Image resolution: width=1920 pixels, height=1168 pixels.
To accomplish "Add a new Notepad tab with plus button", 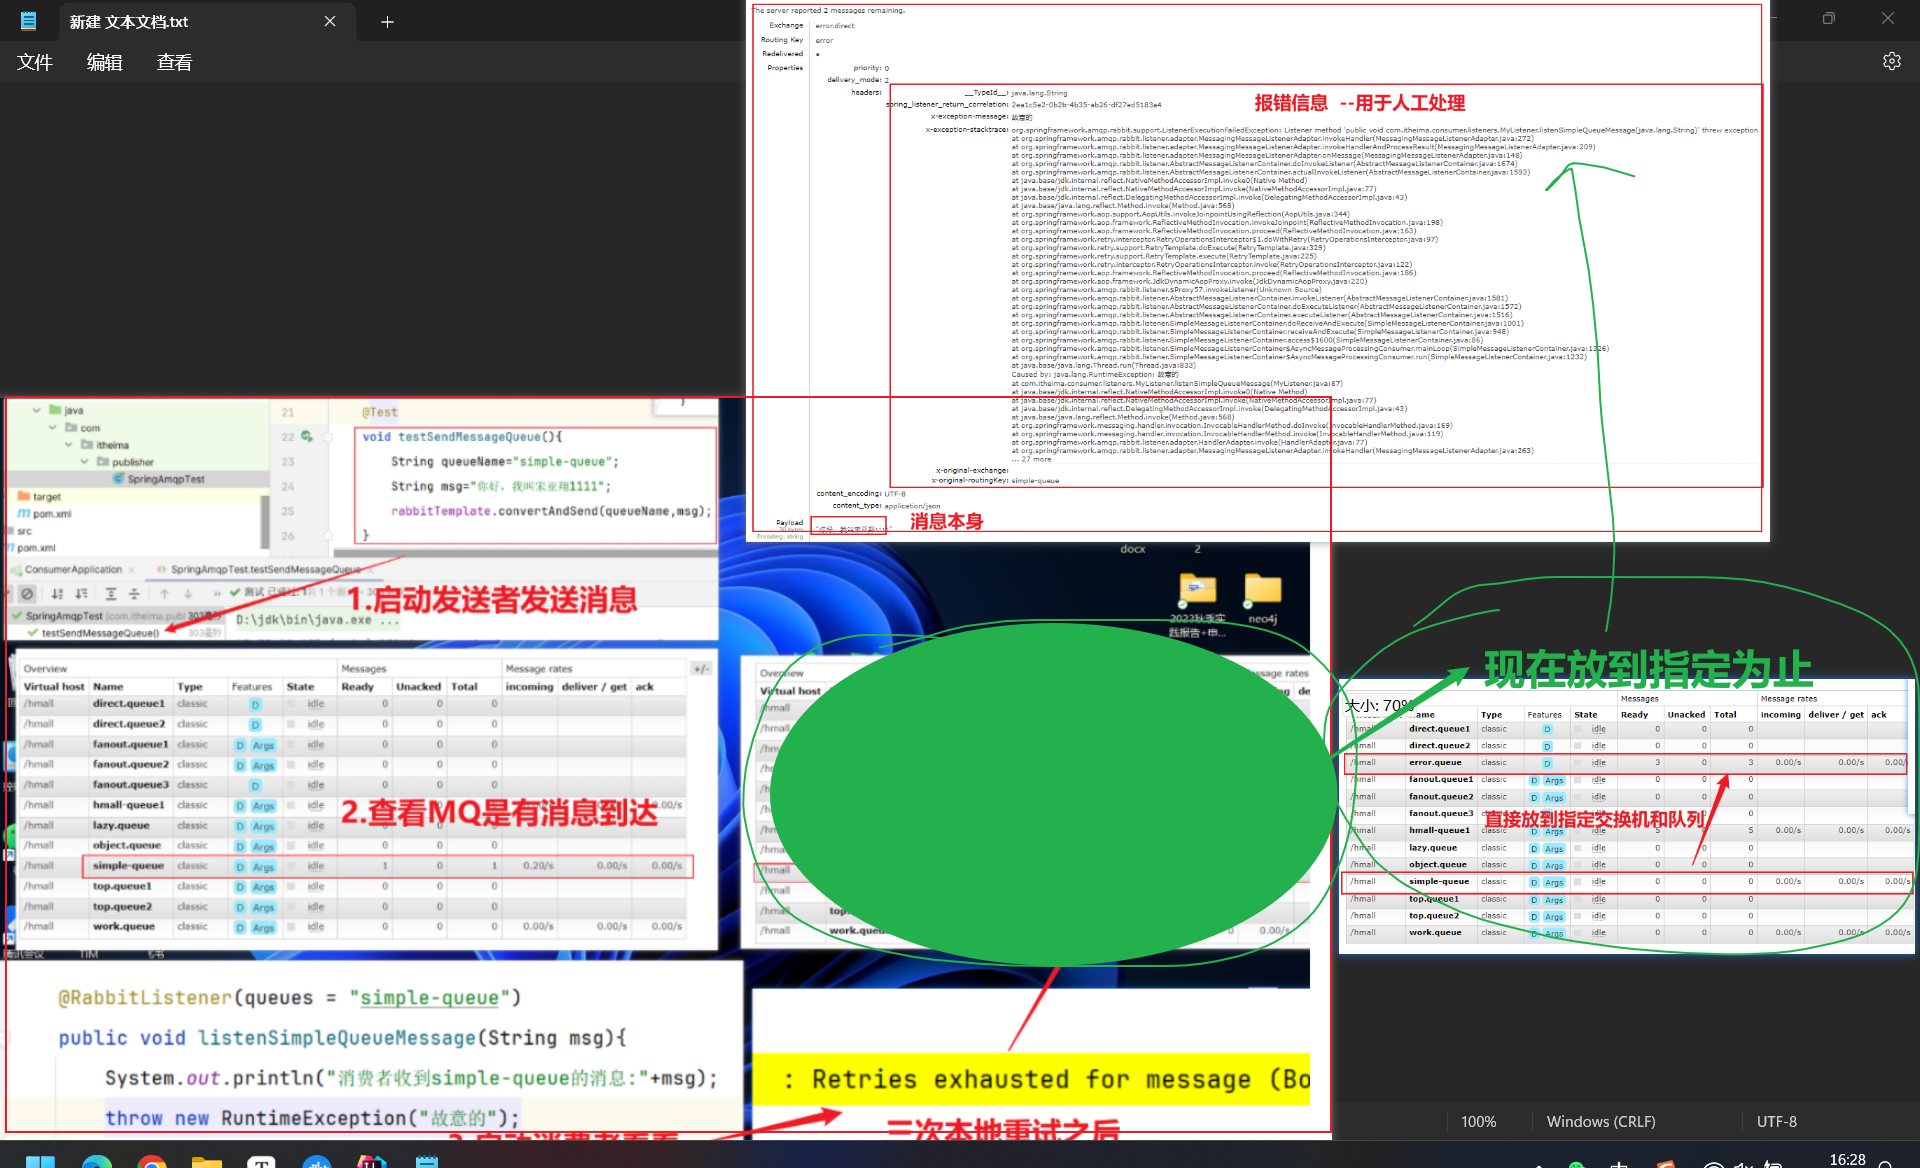I will pyautogui.click(x=387, y=22).
